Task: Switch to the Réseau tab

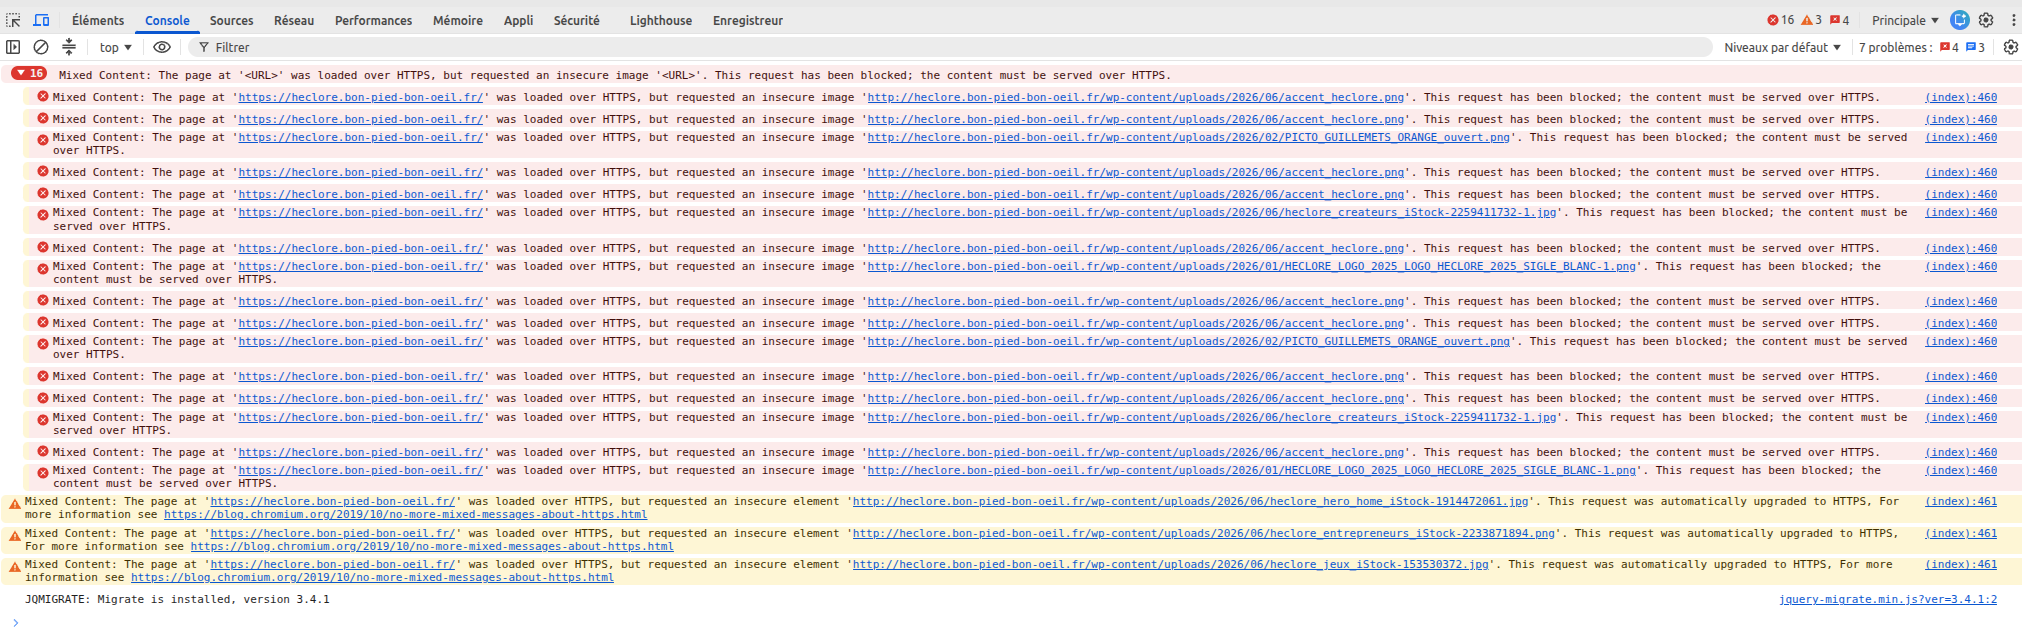Action: point(294,20)
